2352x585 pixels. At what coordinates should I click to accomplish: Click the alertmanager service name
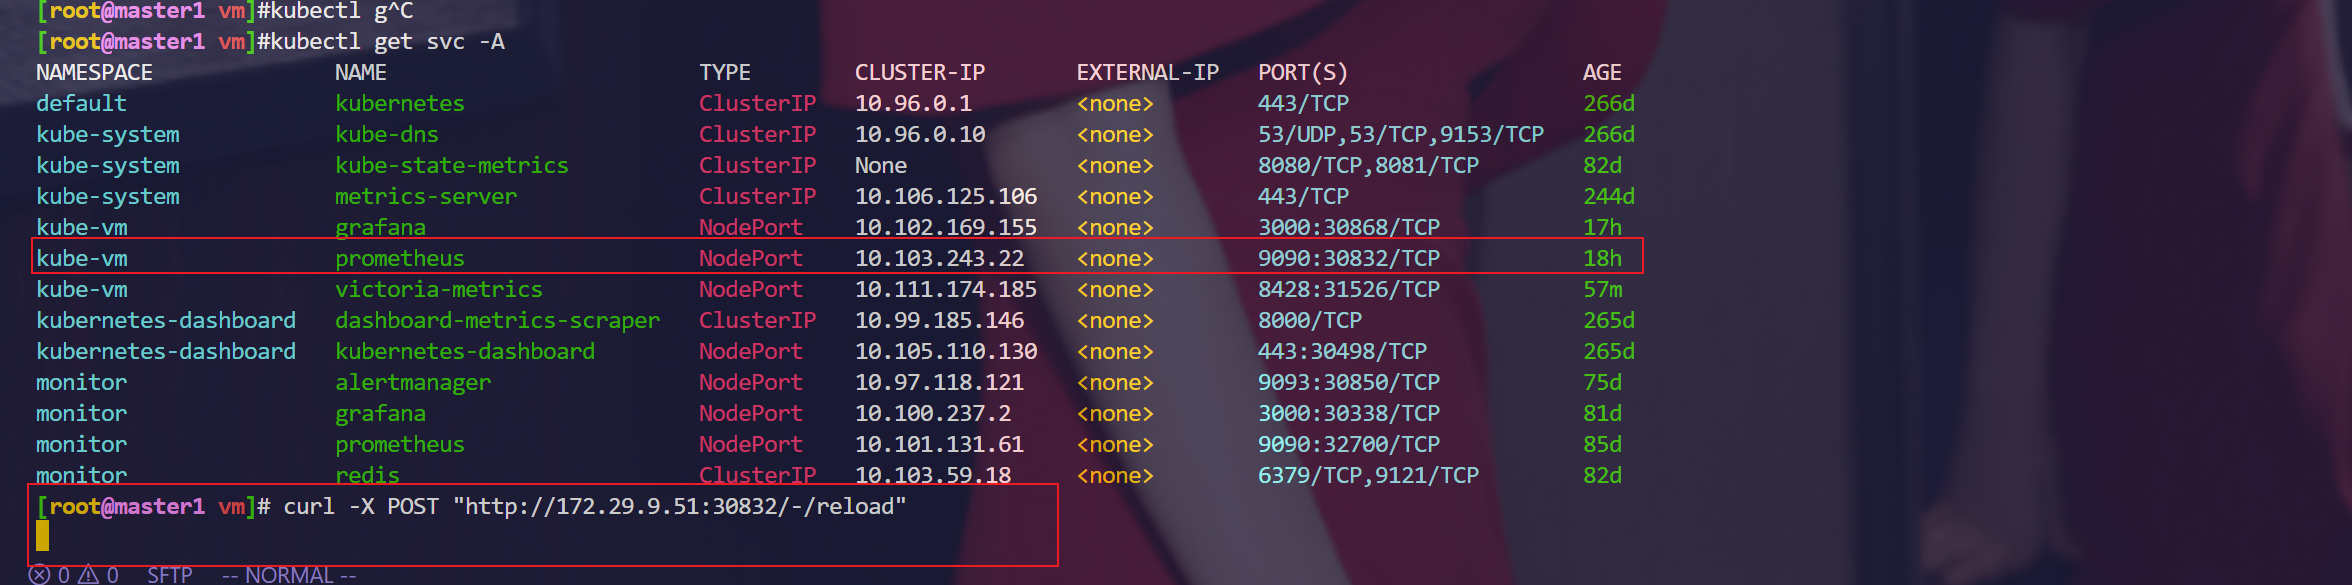tap(412, 382)
